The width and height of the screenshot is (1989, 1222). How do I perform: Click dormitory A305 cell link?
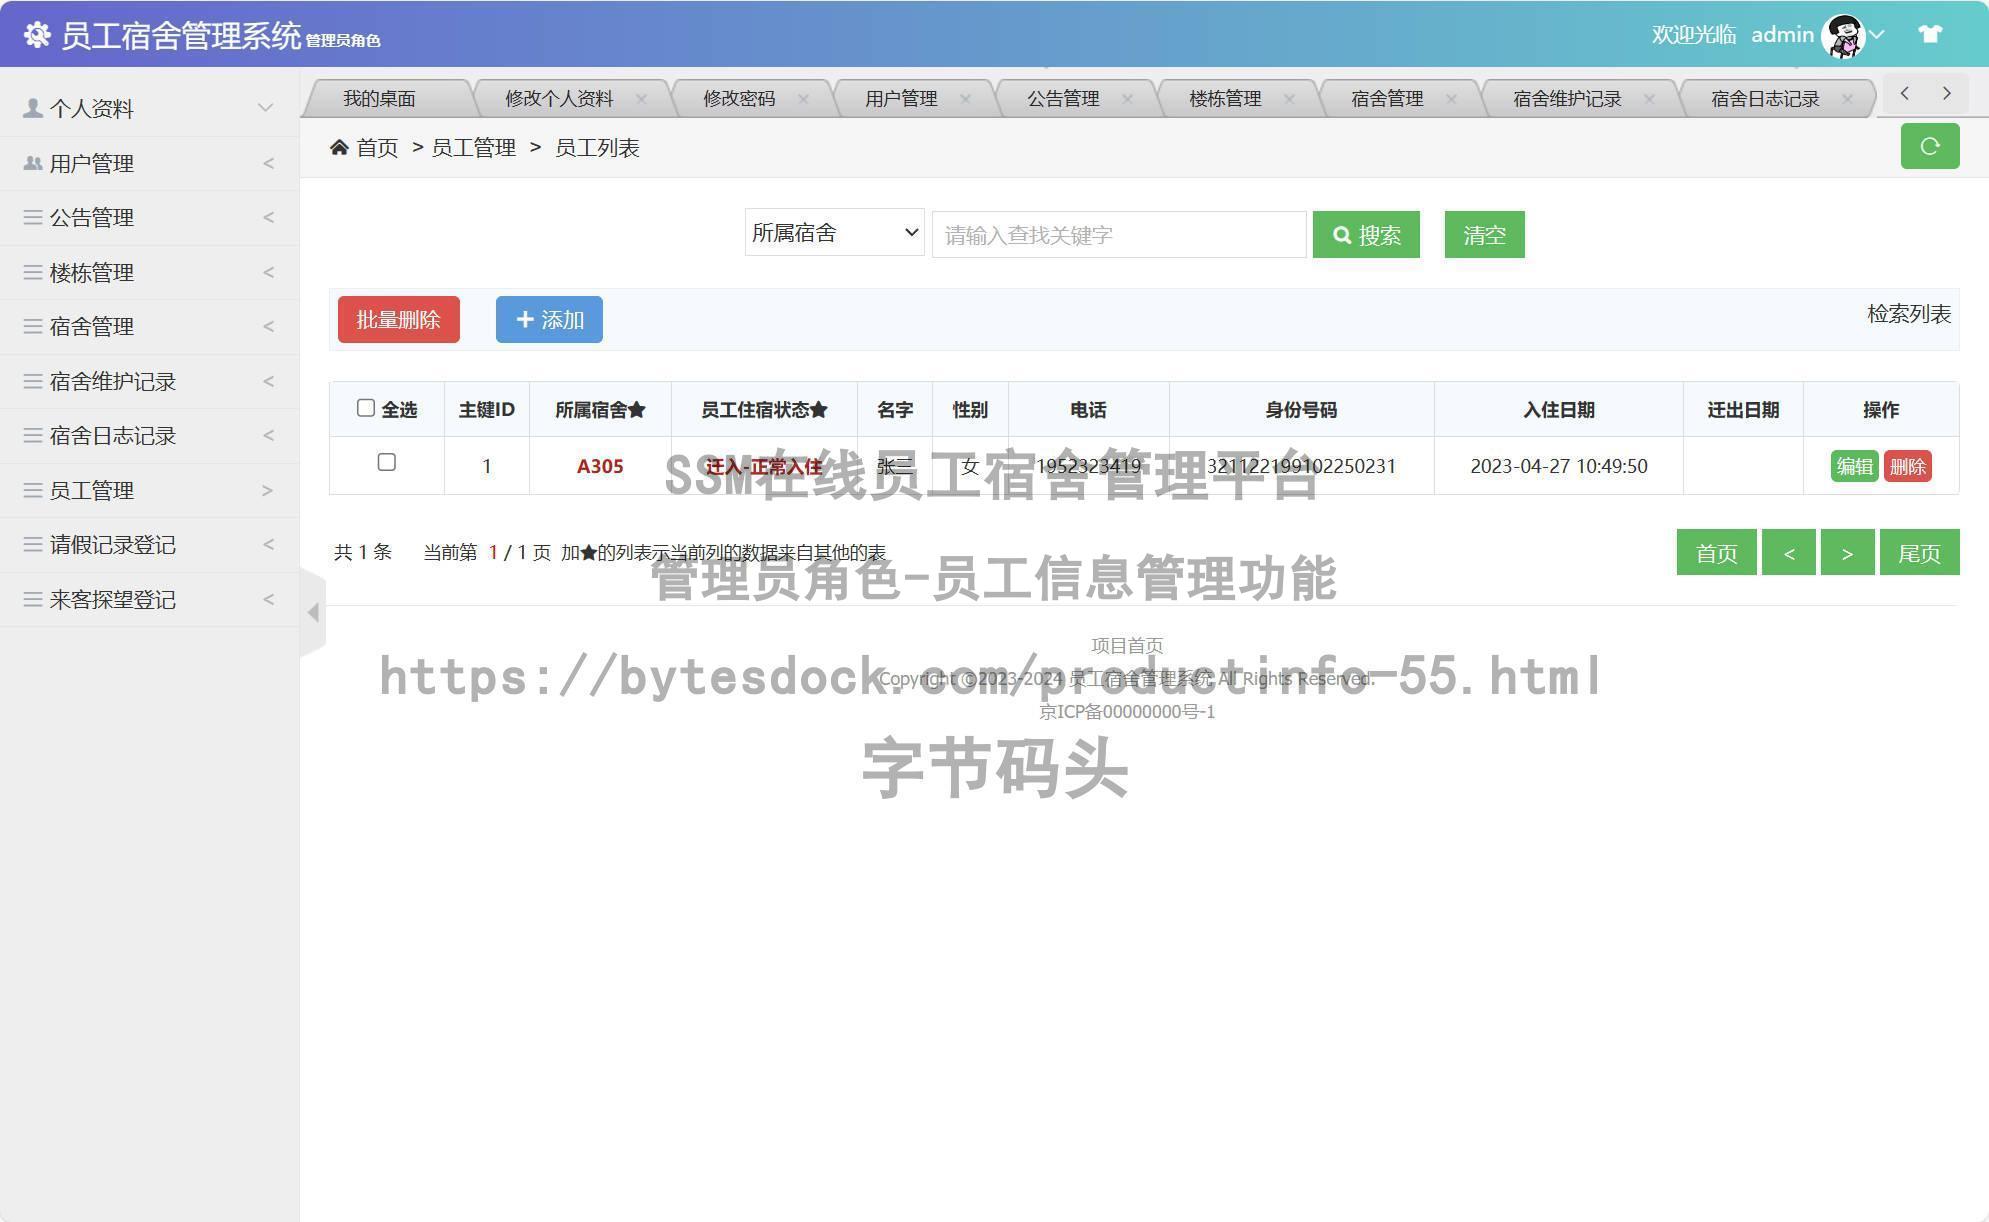tap(600, 466)
